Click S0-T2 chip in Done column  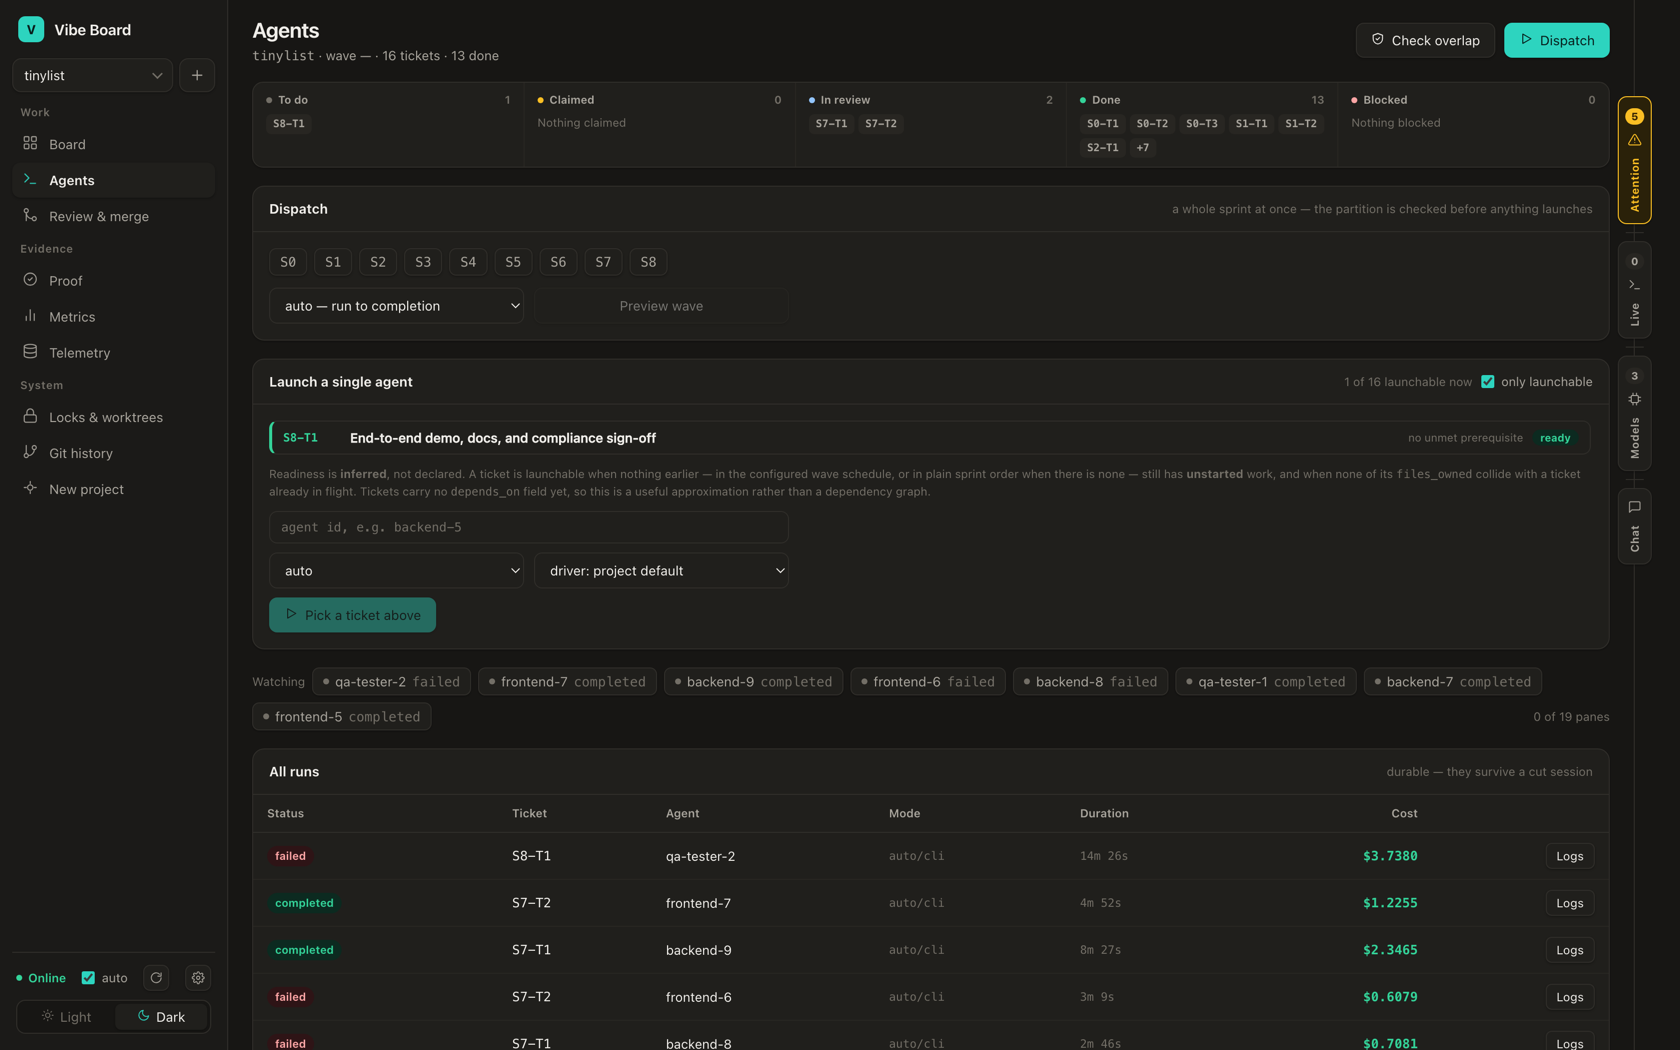coord(1152,123)
